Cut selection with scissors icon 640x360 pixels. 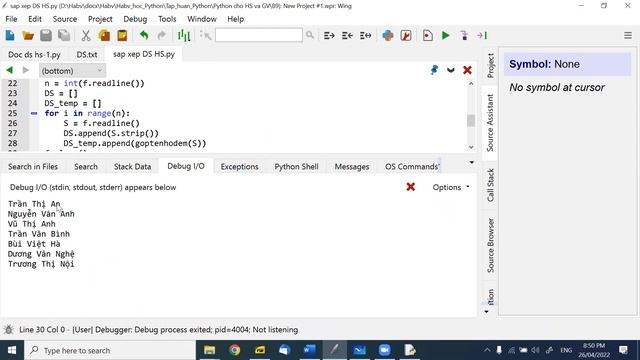pyautogui.click(x=85, y=36)
